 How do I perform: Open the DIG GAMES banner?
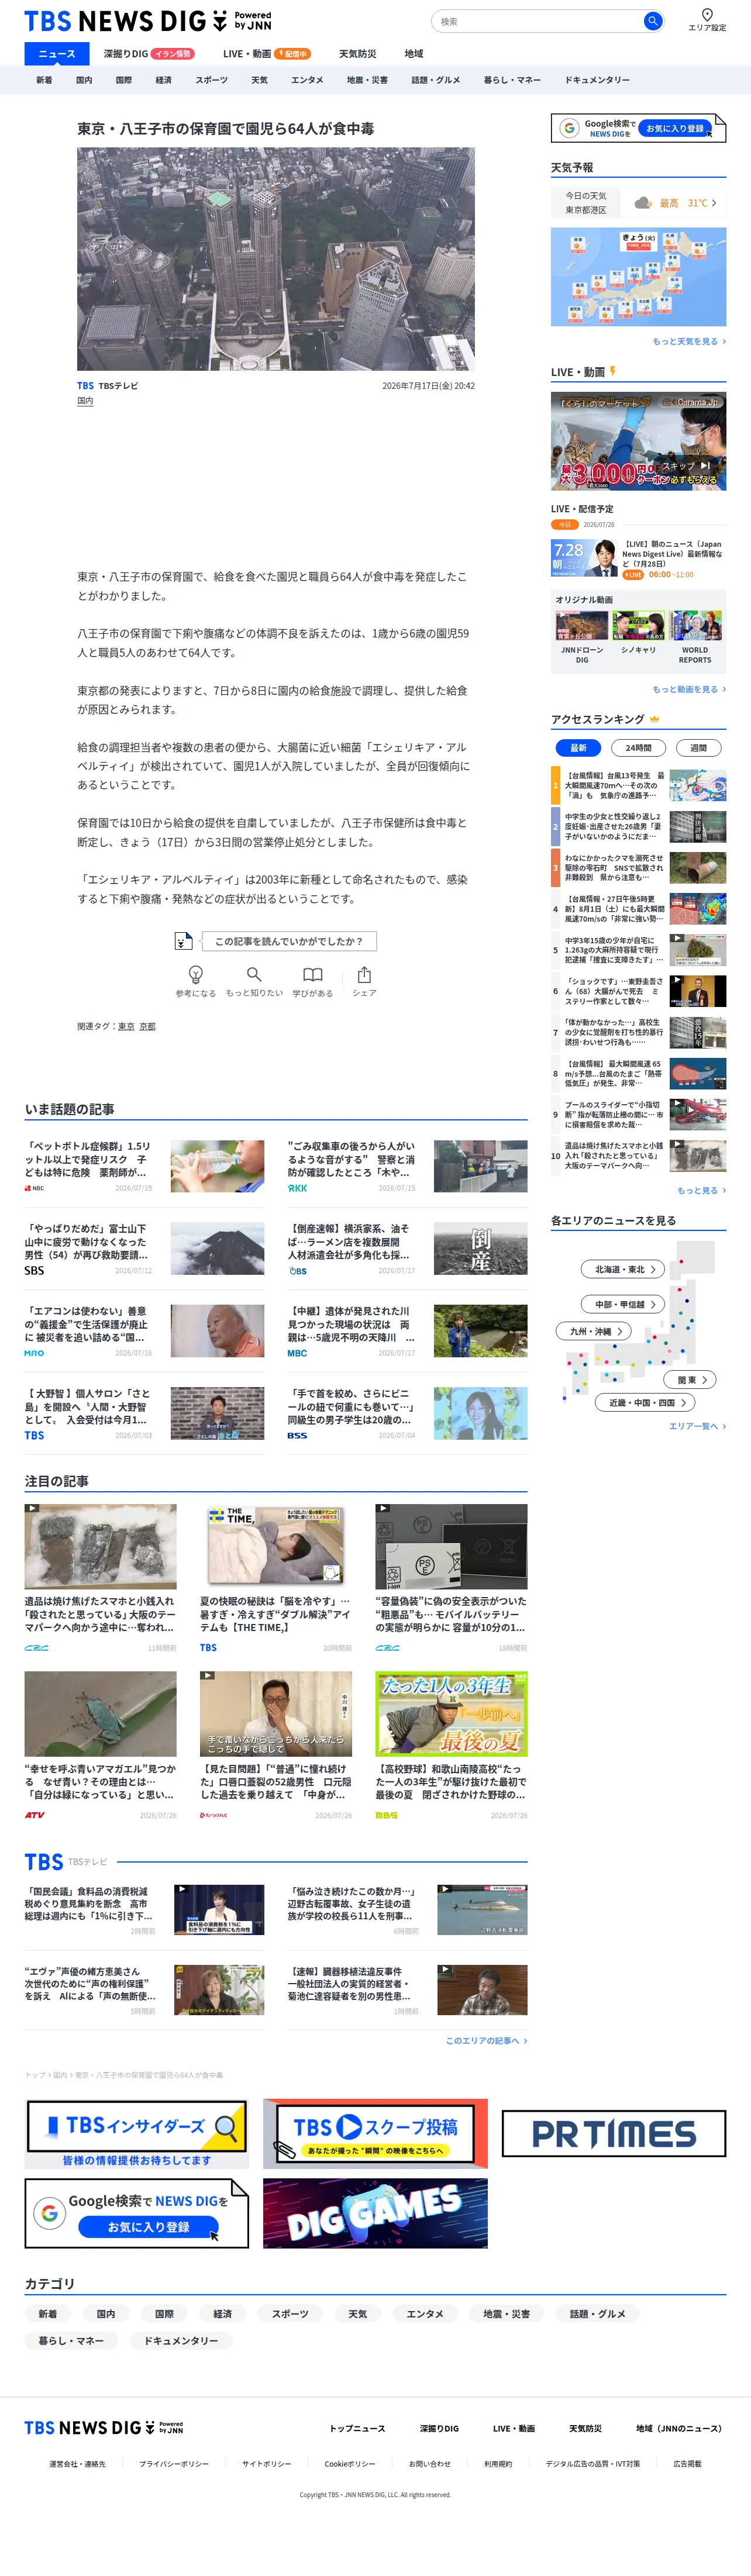tap(376, 2213)
